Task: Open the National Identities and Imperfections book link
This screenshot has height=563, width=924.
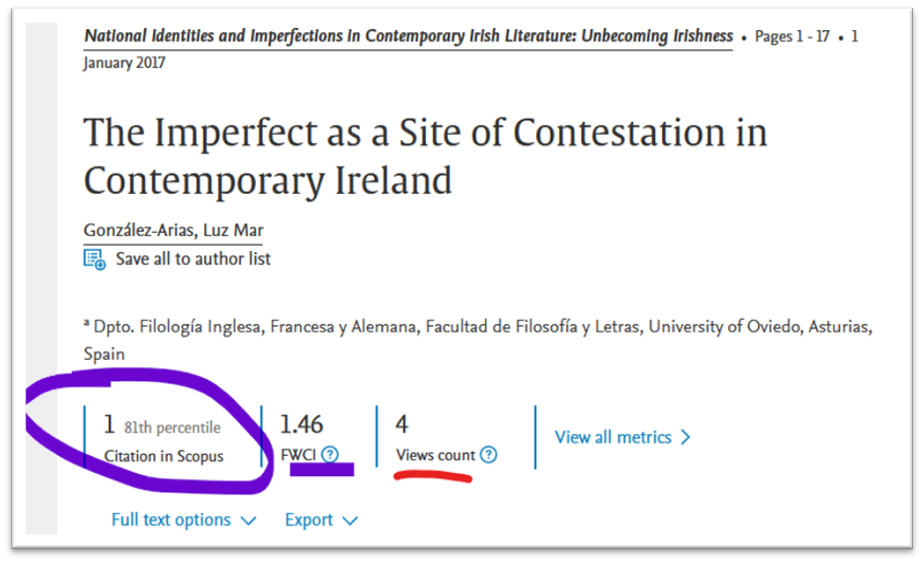Action: (x=408, y=37)
